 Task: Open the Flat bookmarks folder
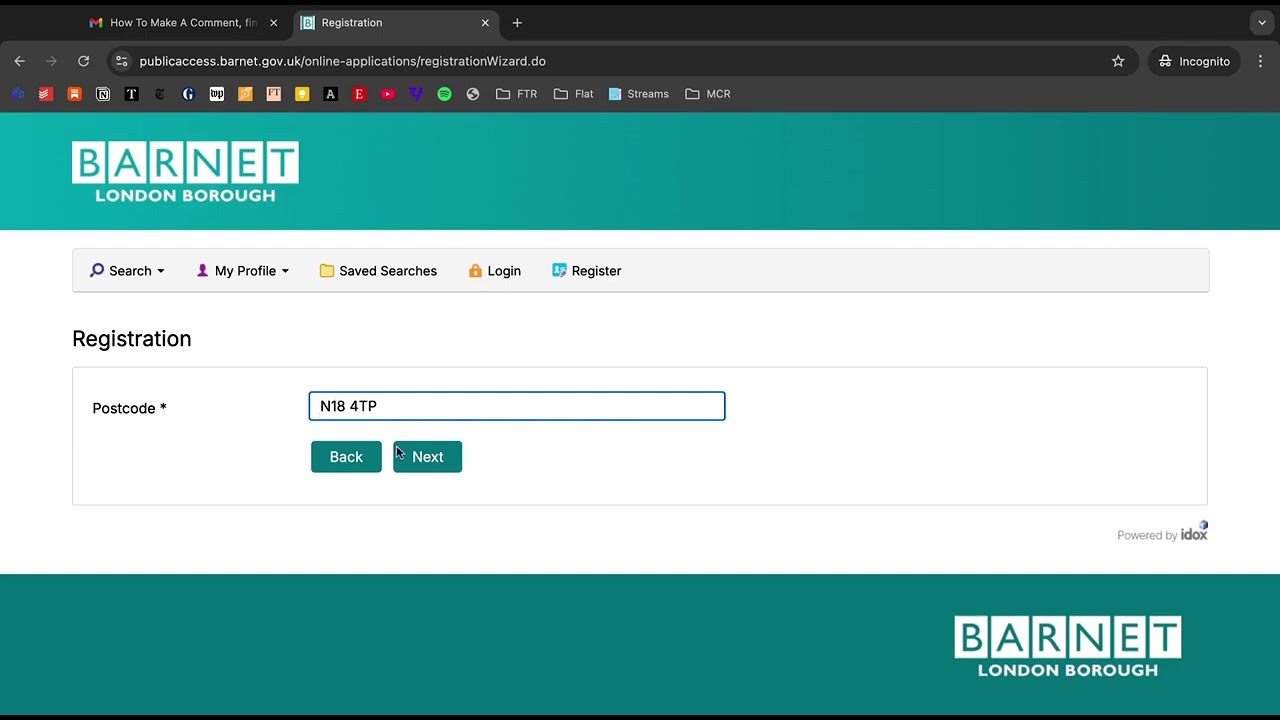pyautogui.click(x=574, y=94)
